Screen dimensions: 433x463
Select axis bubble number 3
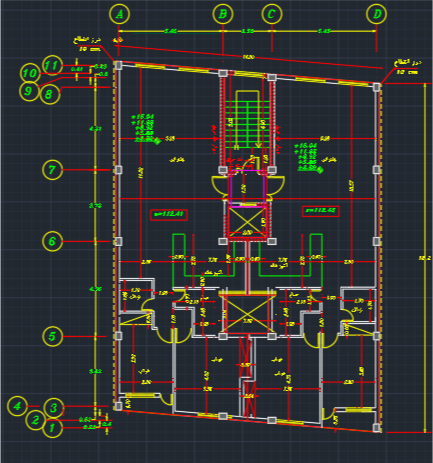(53, 408)
